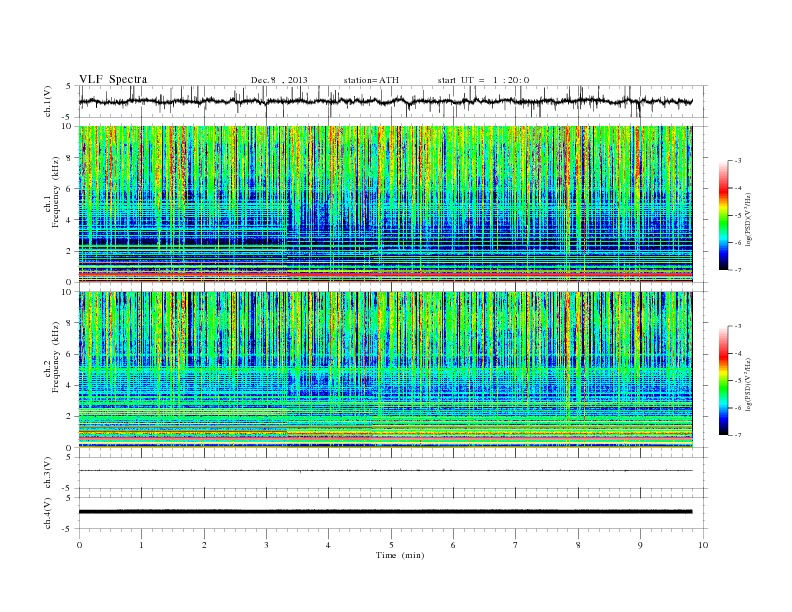The image size is (792, 612).
Task: Click time axis tick label "10"
Action: (703, 545)
